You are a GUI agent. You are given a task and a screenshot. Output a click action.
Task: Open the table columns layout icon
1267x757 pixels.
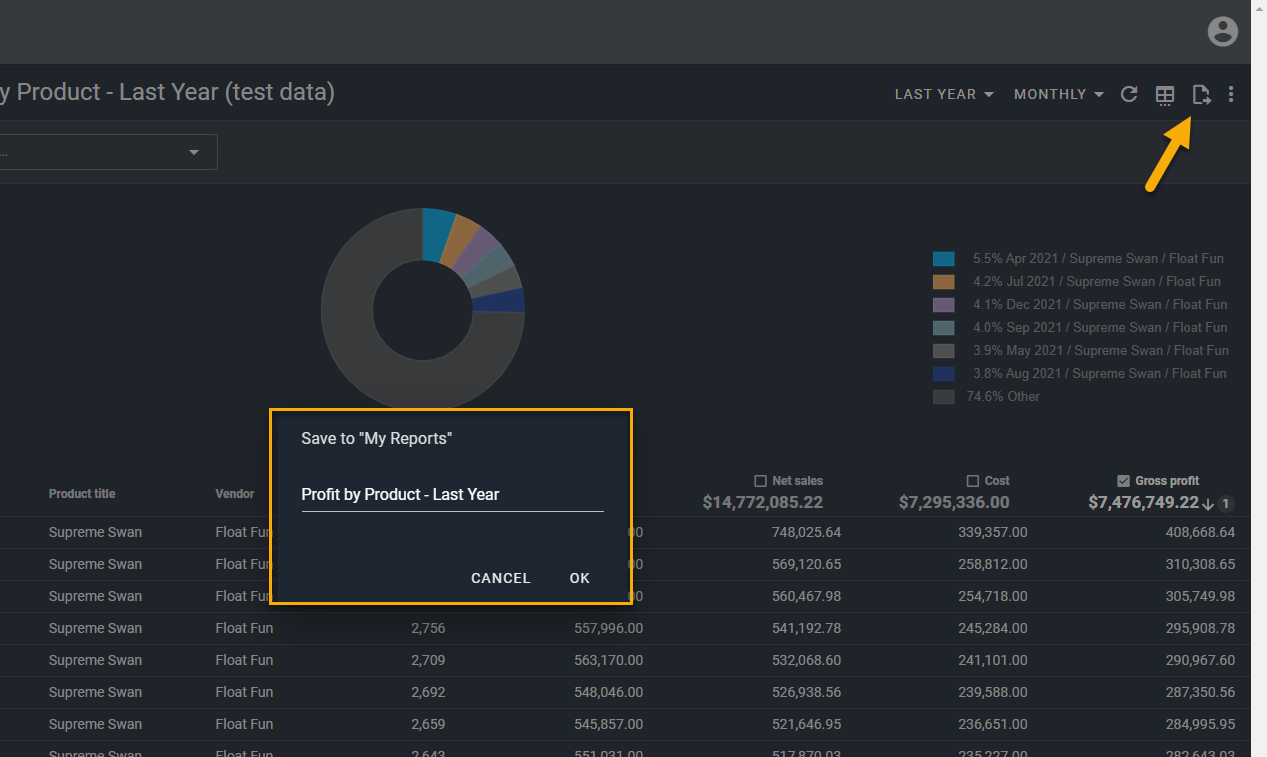tap(1165, 95)
